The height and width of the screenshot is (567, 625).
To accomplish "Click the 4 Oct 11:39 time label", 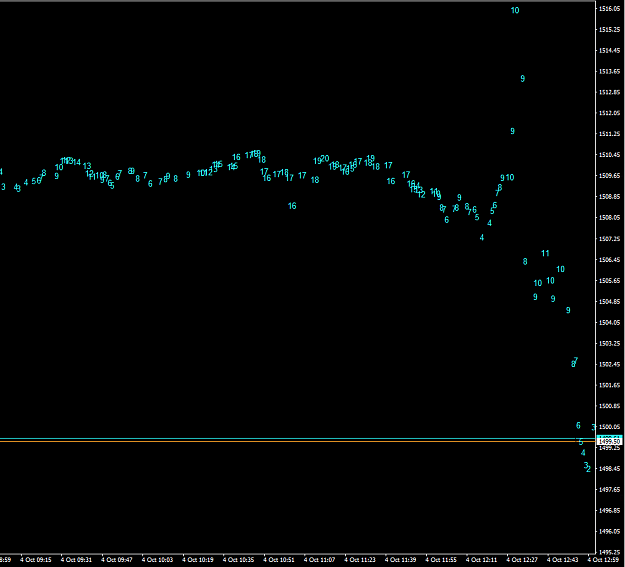I will point(401,560).
